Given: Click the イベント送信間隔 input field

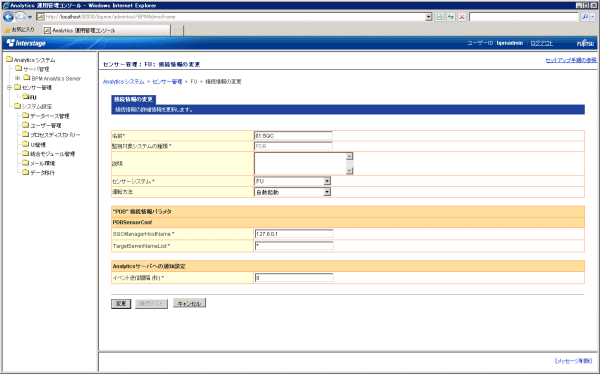Looking at the screenshot, I should click(294, 278).
